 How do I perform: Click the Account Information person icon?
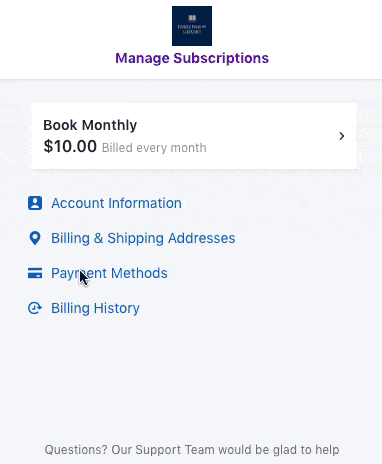coord(35,203)
